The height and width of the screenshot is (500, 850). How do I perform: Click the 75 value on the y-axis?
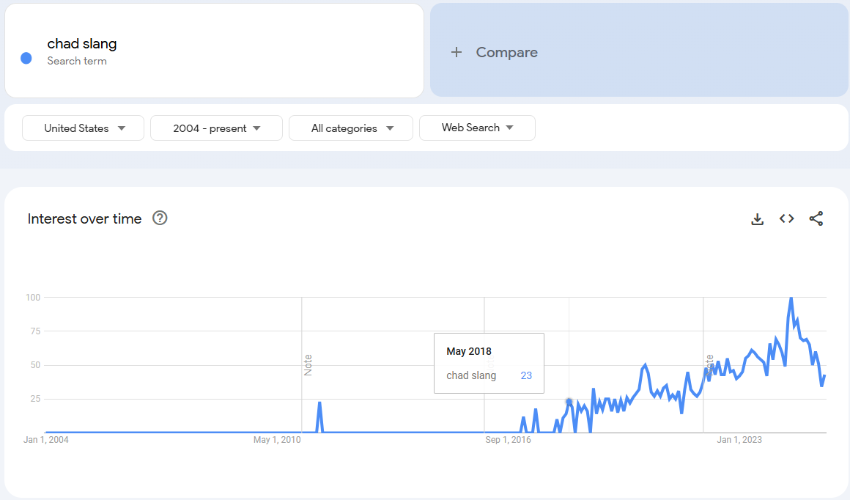coord(35,331)
